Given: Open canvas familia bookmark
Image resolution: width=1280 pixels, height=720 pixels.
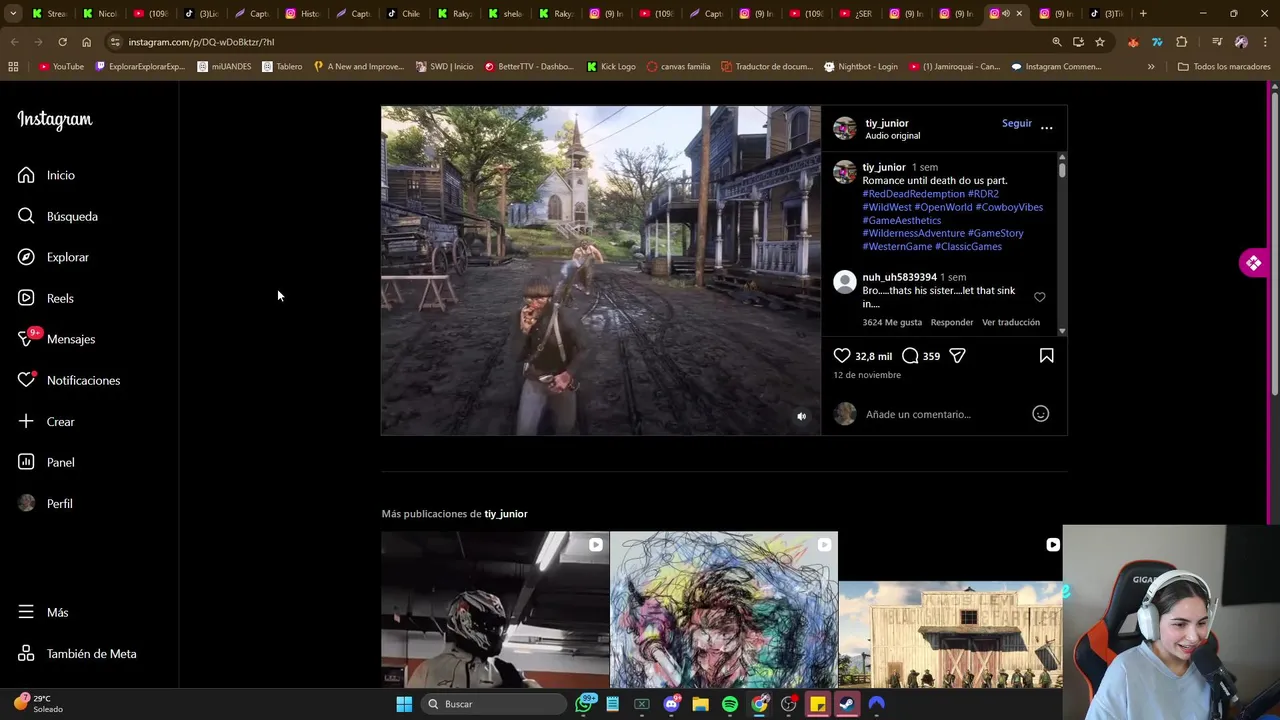Looking at the screenshot, I should (x=678, y=66).
